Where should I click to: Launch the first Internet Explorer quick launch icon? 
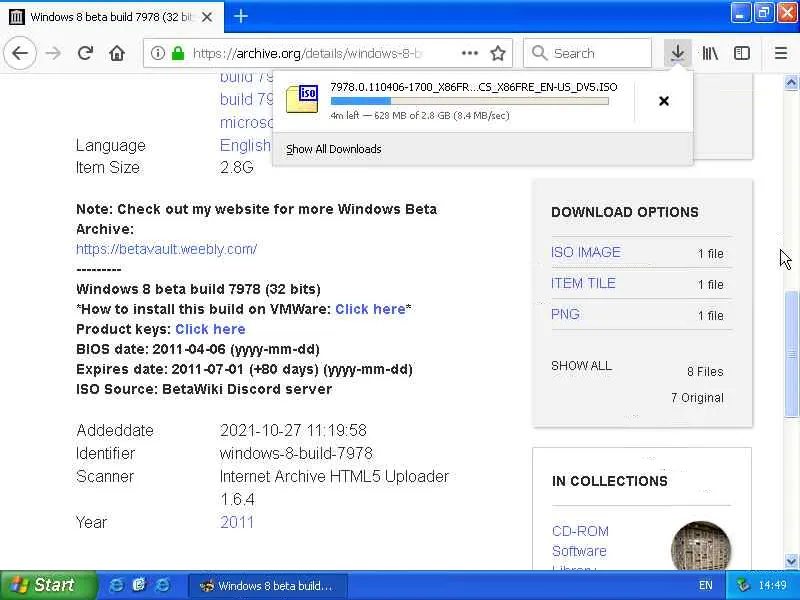[x=116, y=585]
